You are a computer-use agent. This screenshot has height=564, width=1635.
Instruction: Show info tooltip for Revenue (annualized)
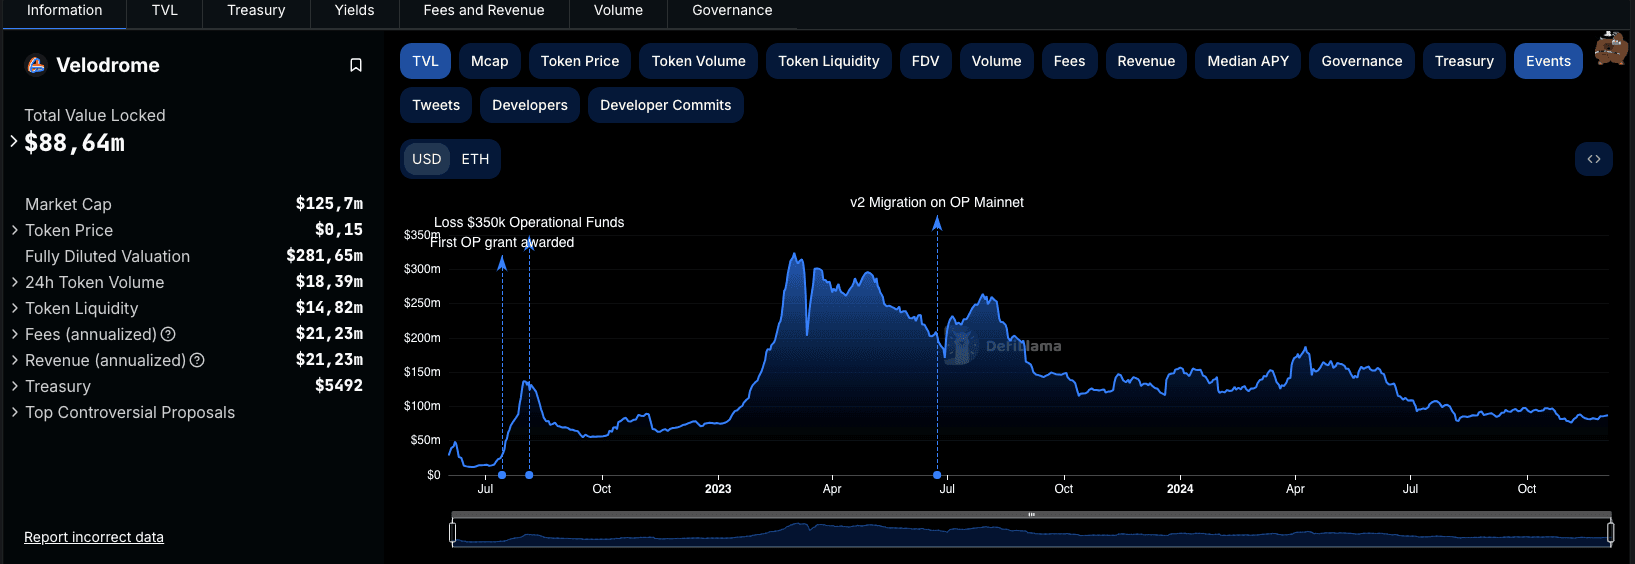coord(197,360)
